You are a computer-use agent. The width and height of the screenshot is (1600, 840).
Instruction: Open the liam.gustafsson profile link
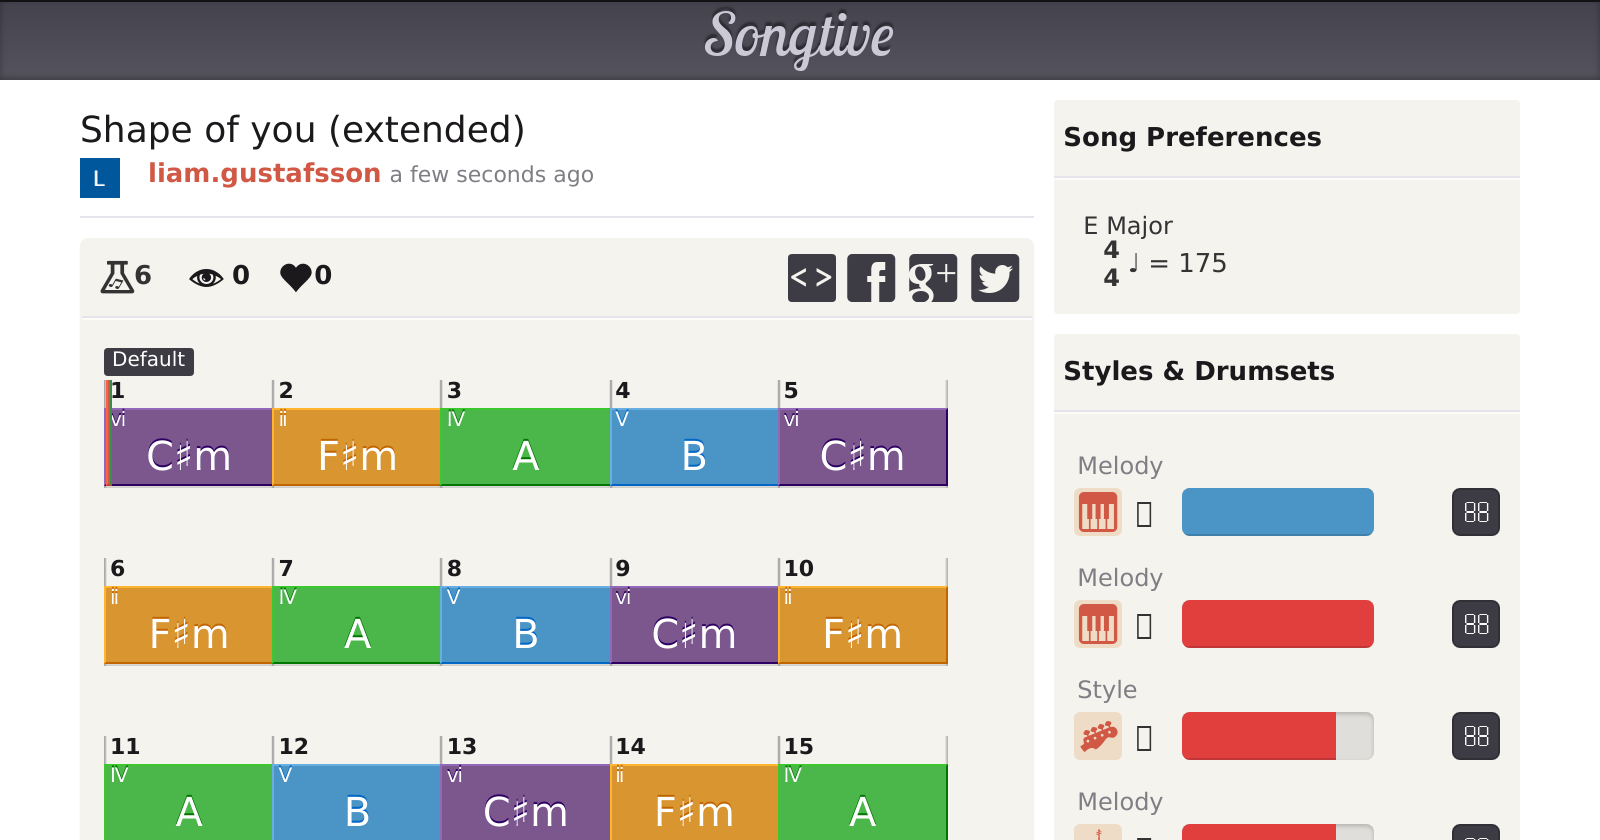pyautogui.click(x=264, y=174)
